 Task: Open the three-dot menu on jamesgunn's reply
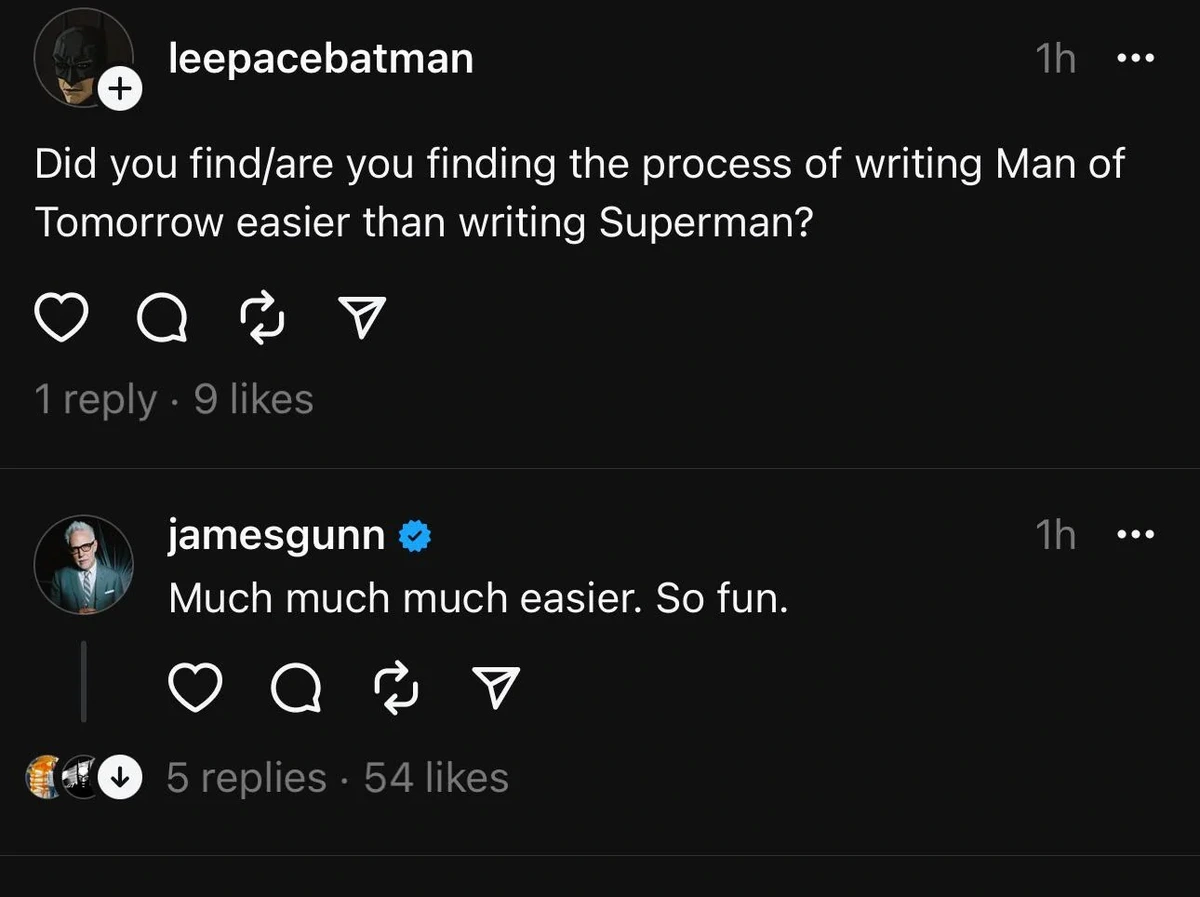click(1135, 535)
